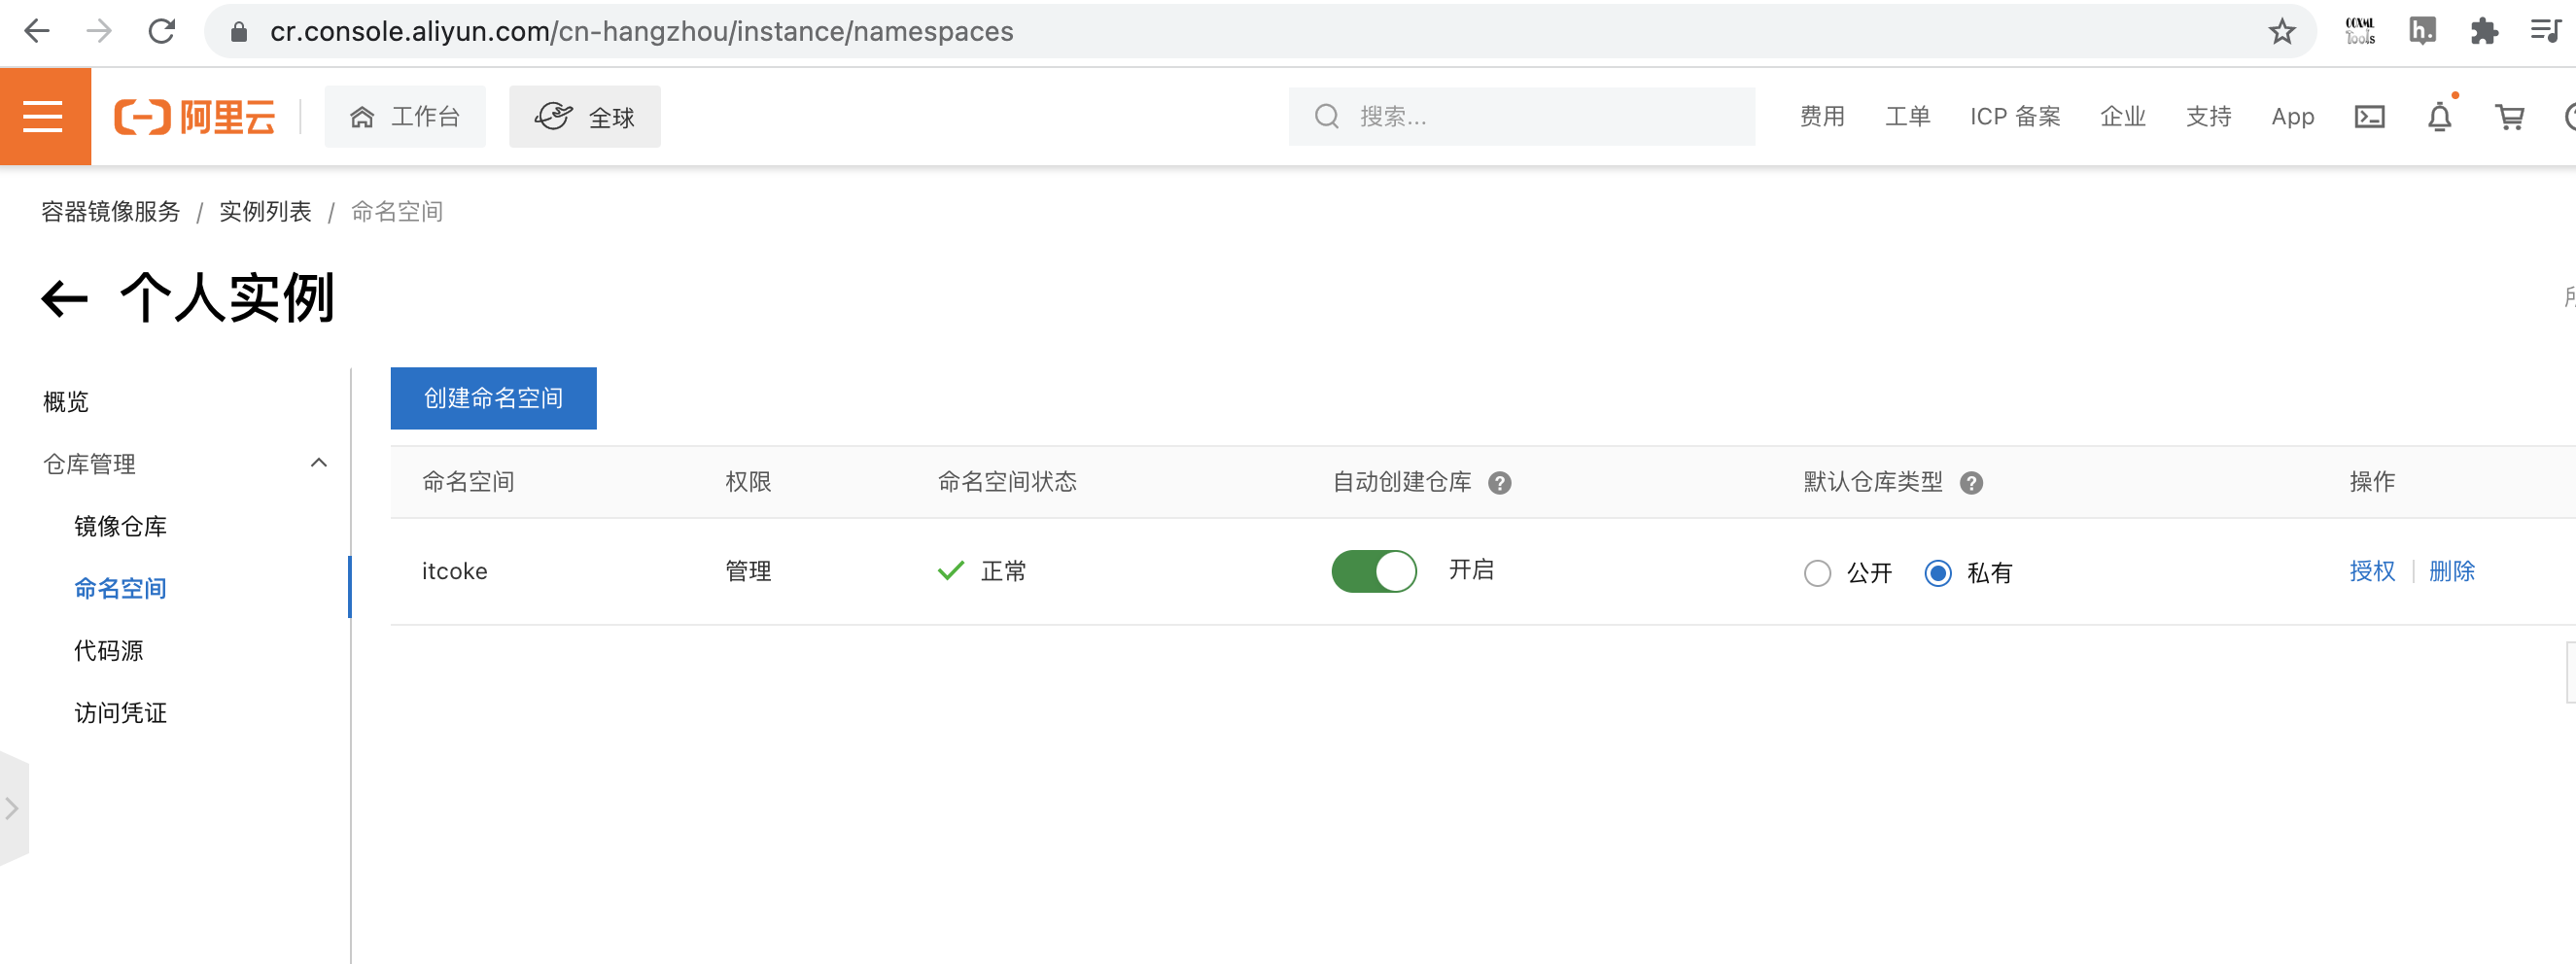Bookmark this page with the star
The width and height of the screenshot is (2576, 964).
[x=2281, y=32]
